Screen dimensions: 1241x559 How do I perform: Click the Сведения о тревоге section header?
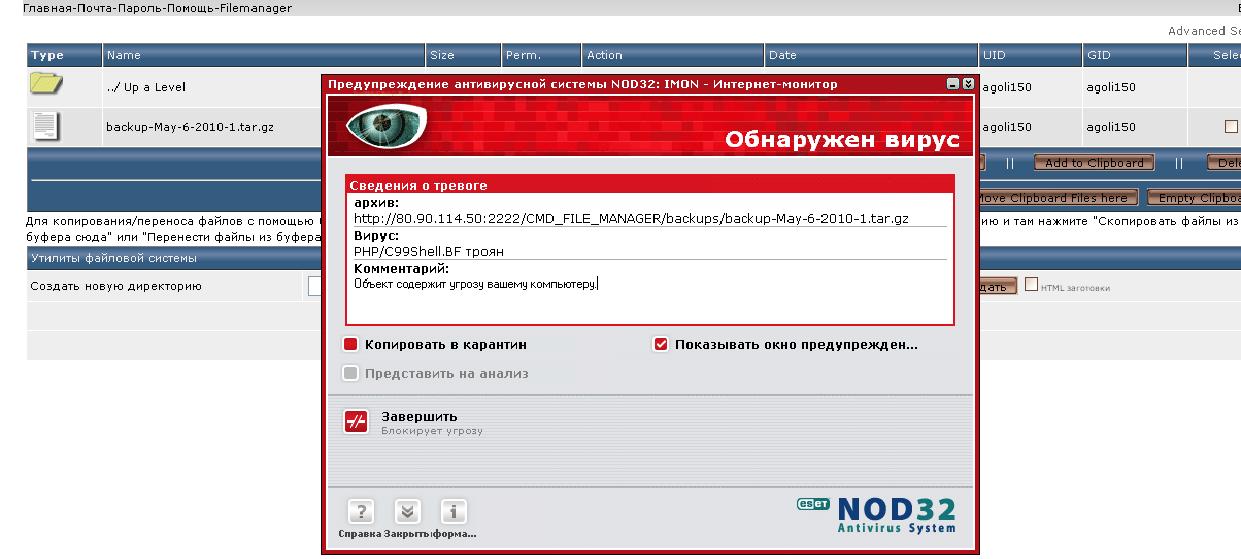pyautogui.click(x=419, y=185)
